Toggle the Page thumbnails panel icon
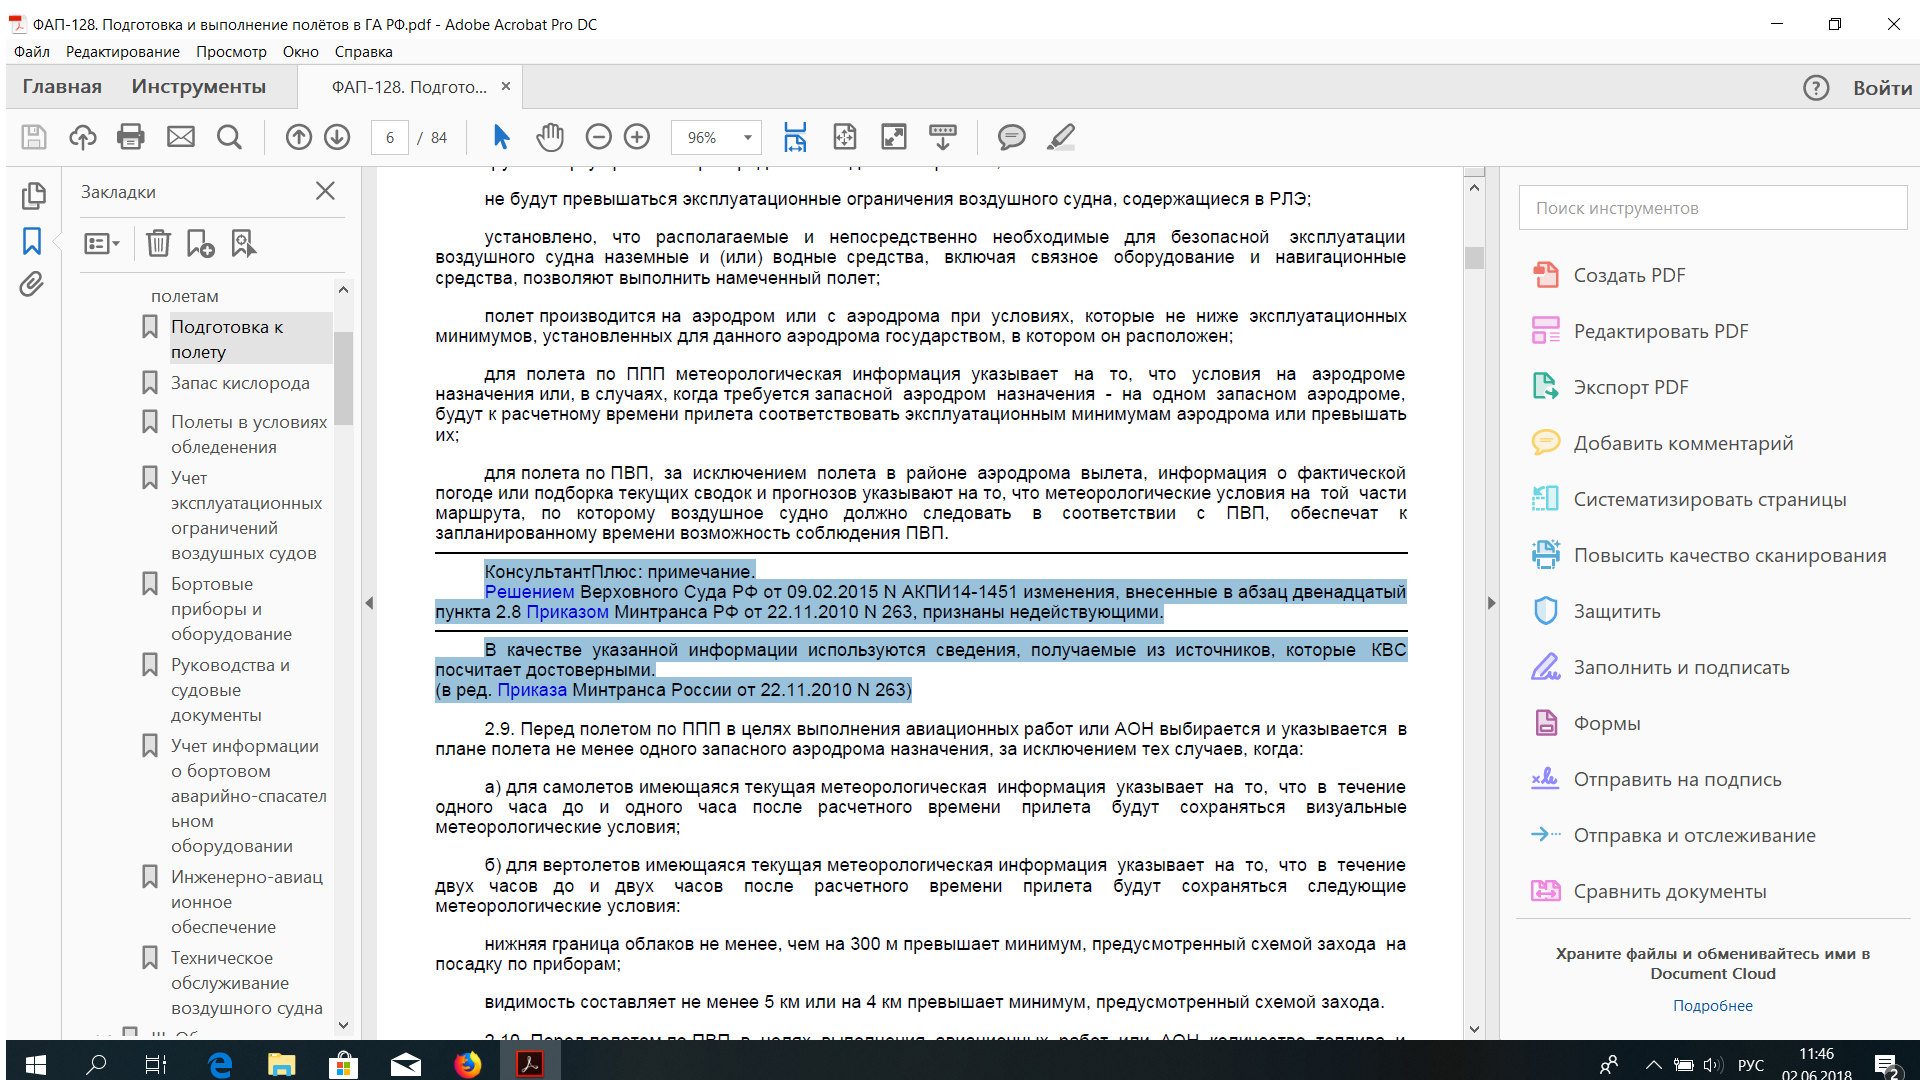 pos(32,195)
